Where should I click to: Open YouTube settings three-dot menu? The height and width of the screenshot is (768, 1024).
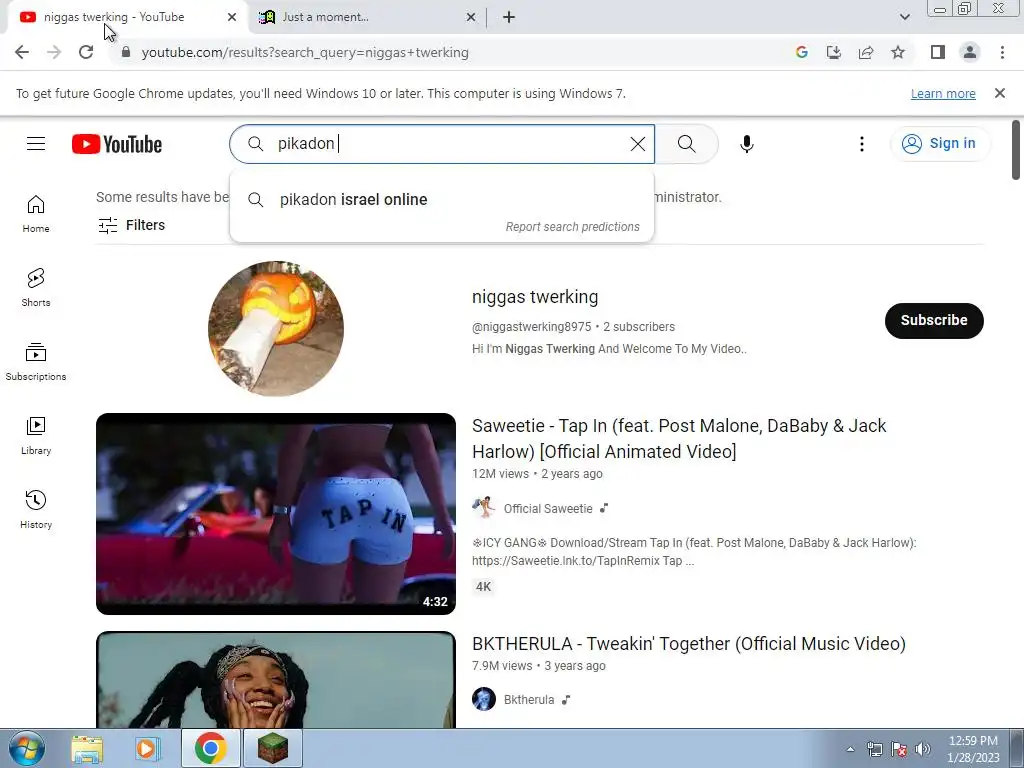[x=861, y=144]
